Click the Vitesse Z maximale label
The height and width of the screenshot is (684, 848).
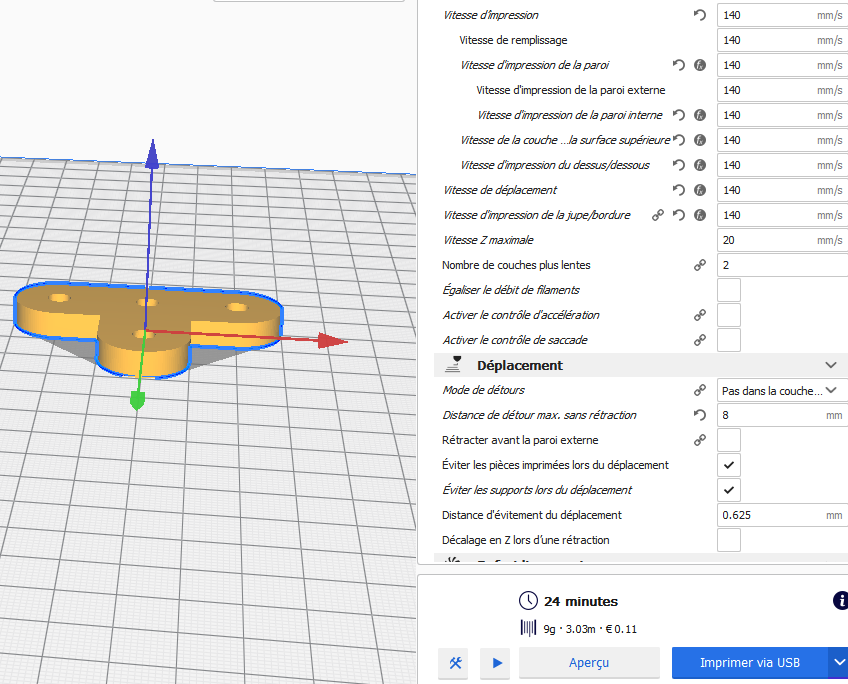(488, 240)
